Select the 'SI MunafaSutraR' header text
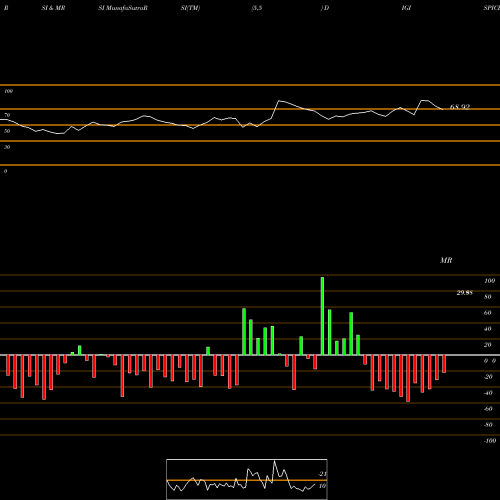 coord(123,8)
